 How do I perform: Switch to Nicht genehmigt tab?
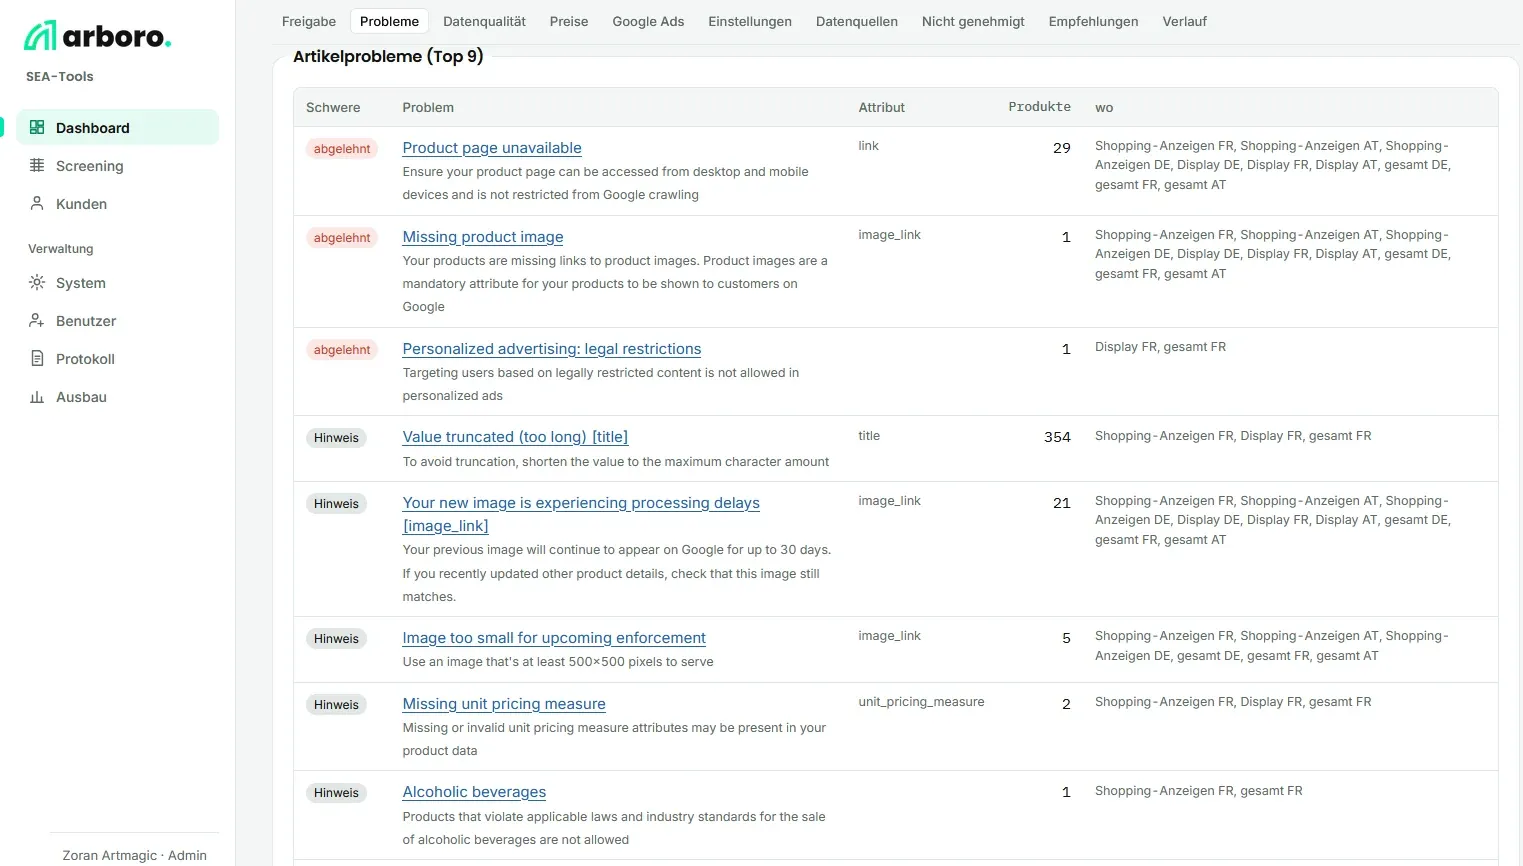973,21
